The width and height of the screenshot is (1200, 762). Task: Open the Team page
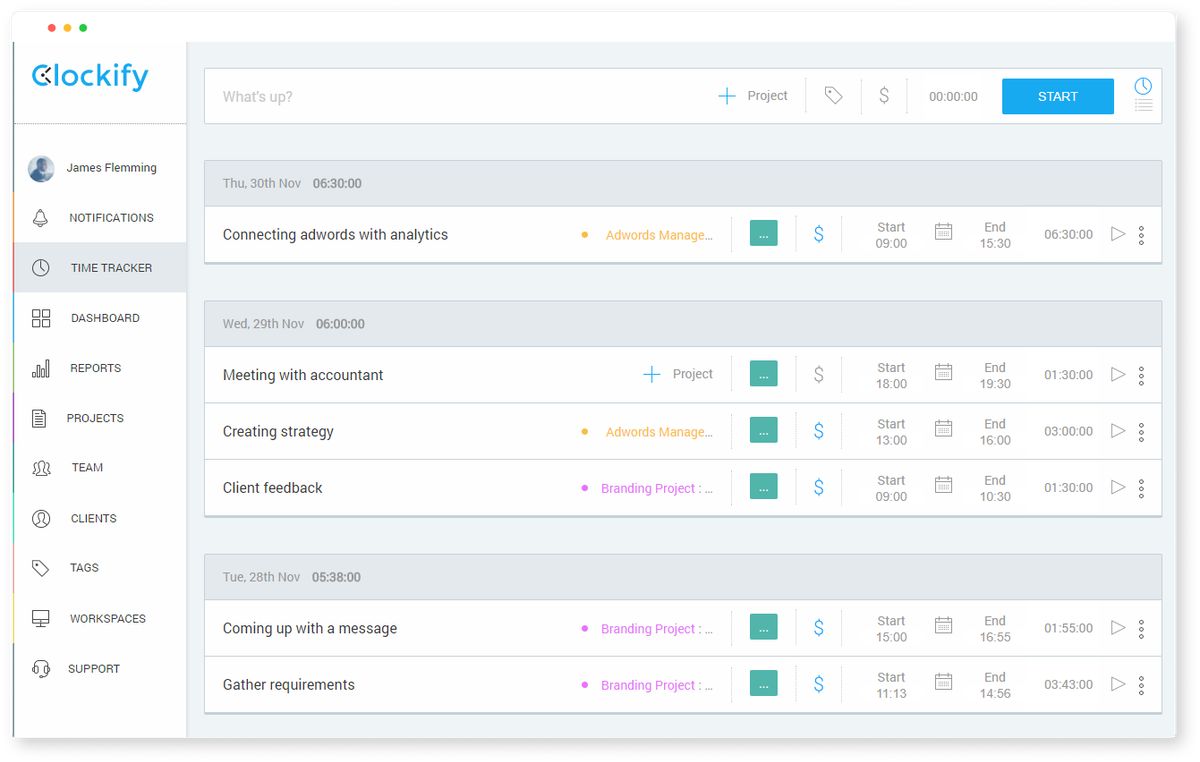(x=87, y=467)
